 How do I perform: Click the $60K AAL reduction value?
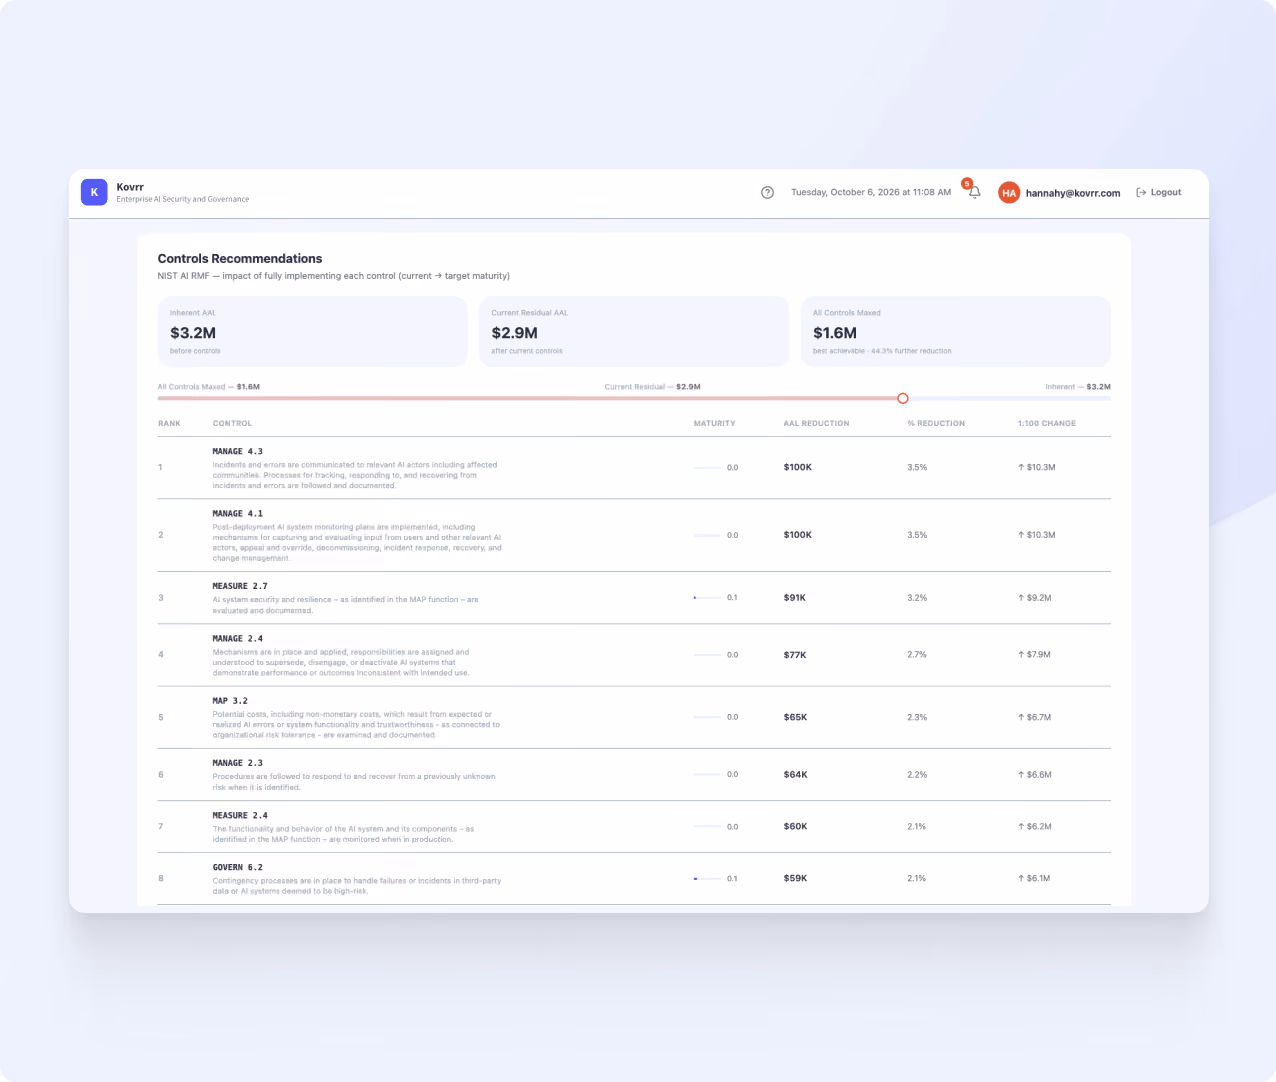(796, 826)
